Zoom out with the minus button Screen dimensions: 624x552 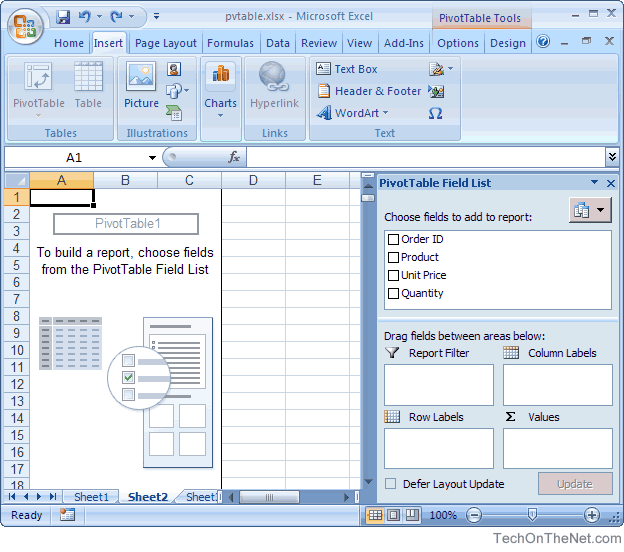pos(474,515)
